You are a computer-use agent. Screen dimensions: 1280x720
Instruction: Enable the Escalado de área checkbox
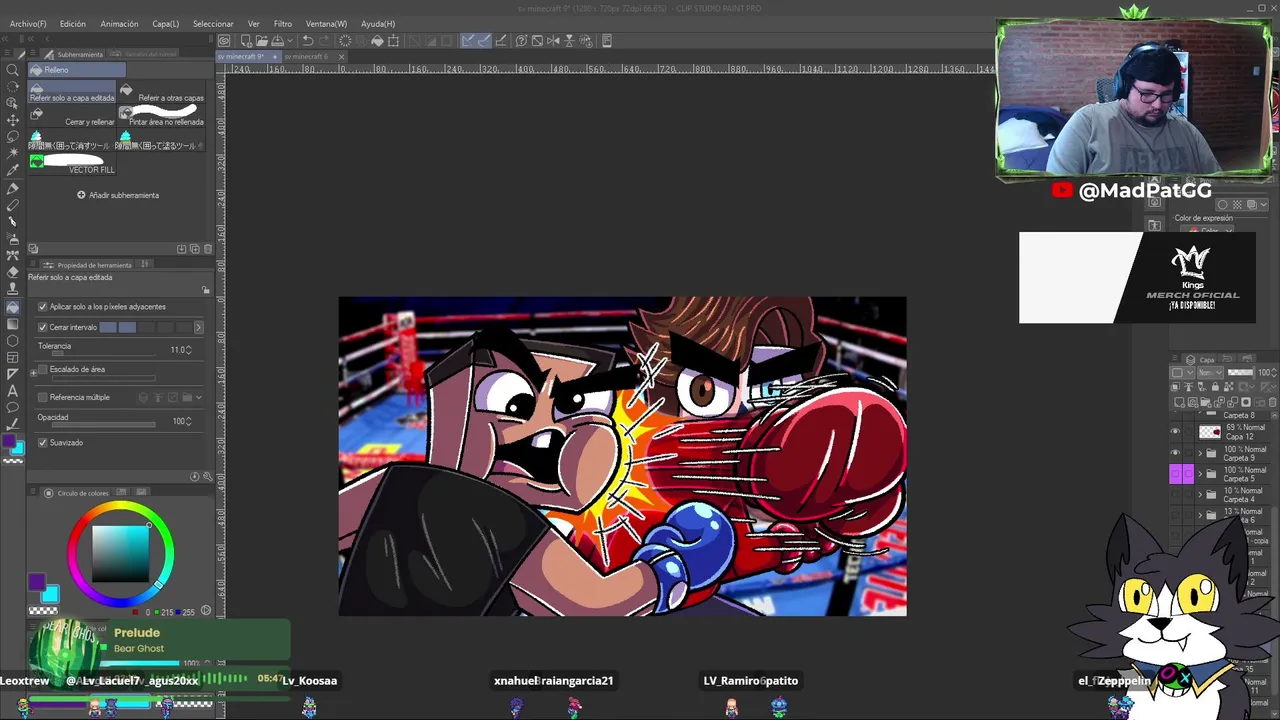(x=42, y=370)
